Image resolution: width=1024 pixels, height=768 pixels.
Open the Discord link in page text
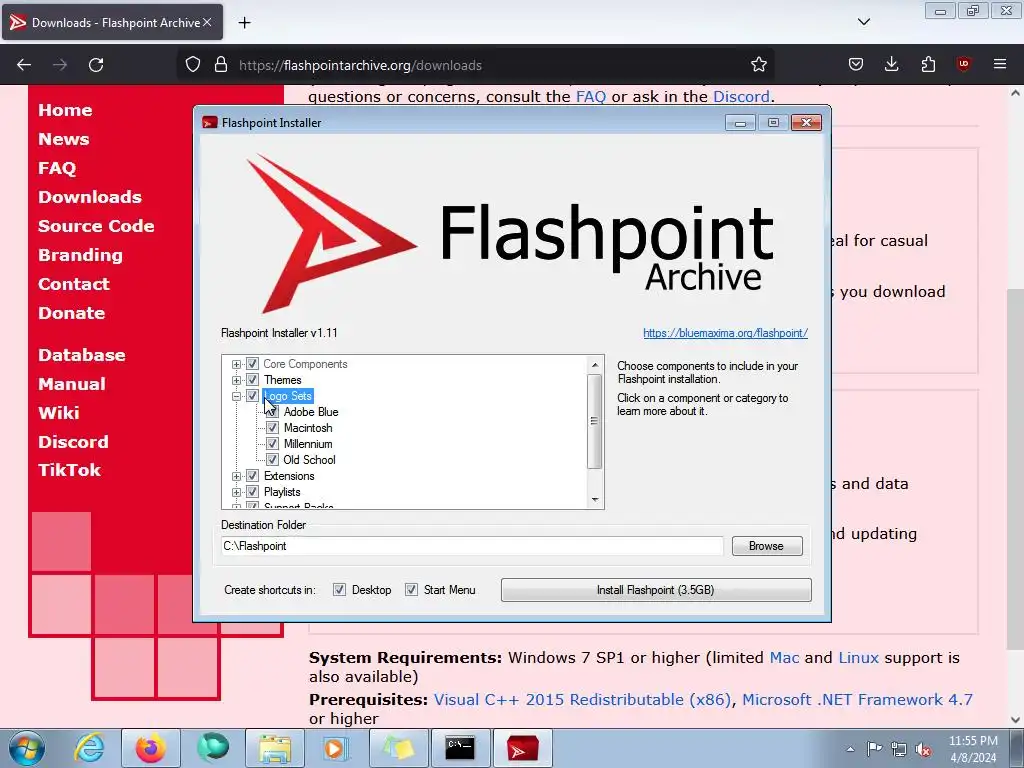[x=741, y=97]
